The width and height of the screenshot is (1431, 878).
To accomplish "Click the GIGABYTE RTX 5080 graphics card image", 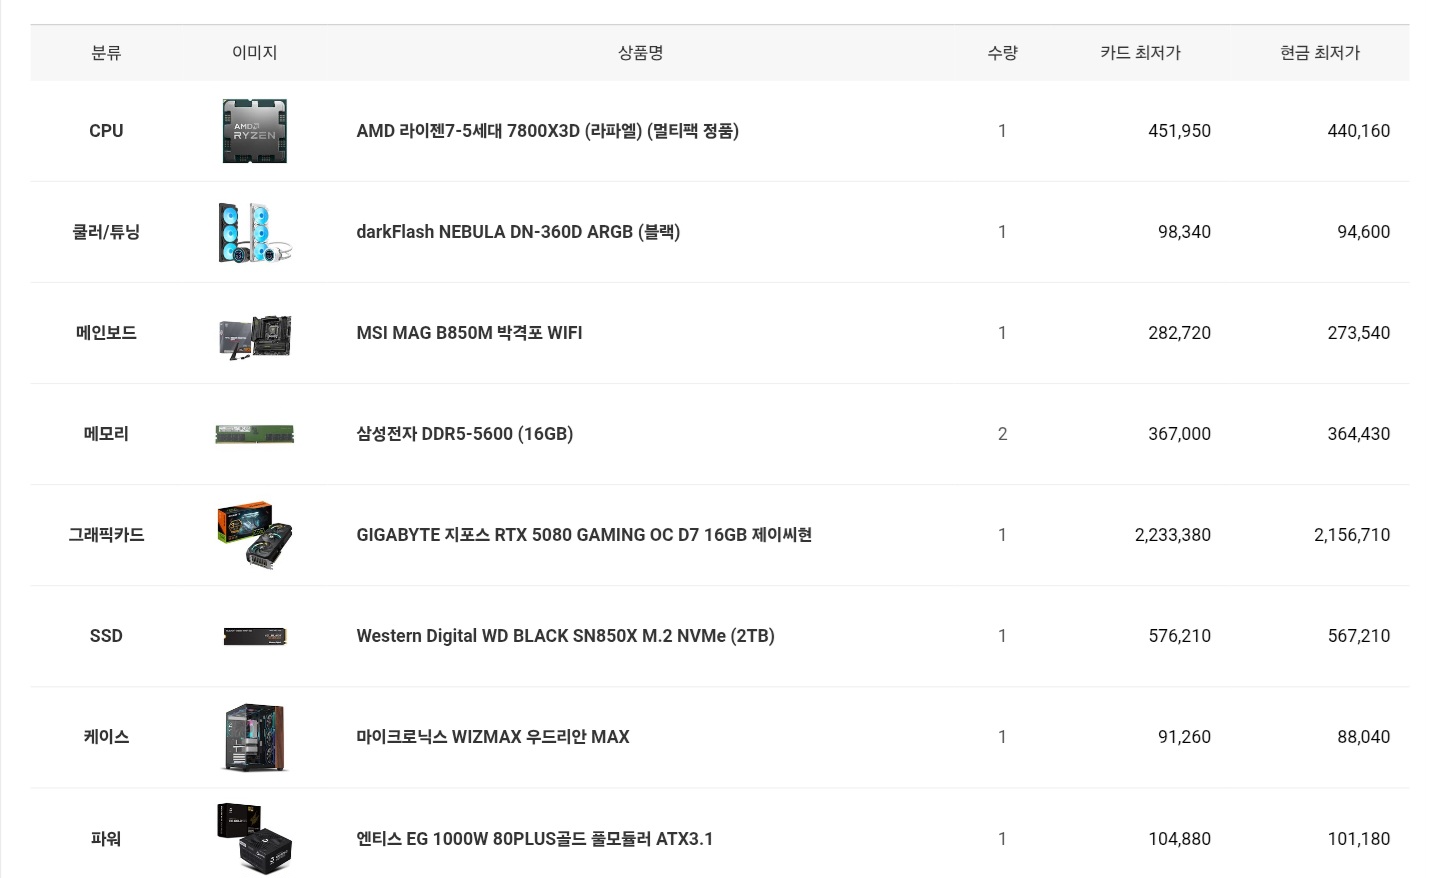I will pyautogui.click(x=254, y=535).
